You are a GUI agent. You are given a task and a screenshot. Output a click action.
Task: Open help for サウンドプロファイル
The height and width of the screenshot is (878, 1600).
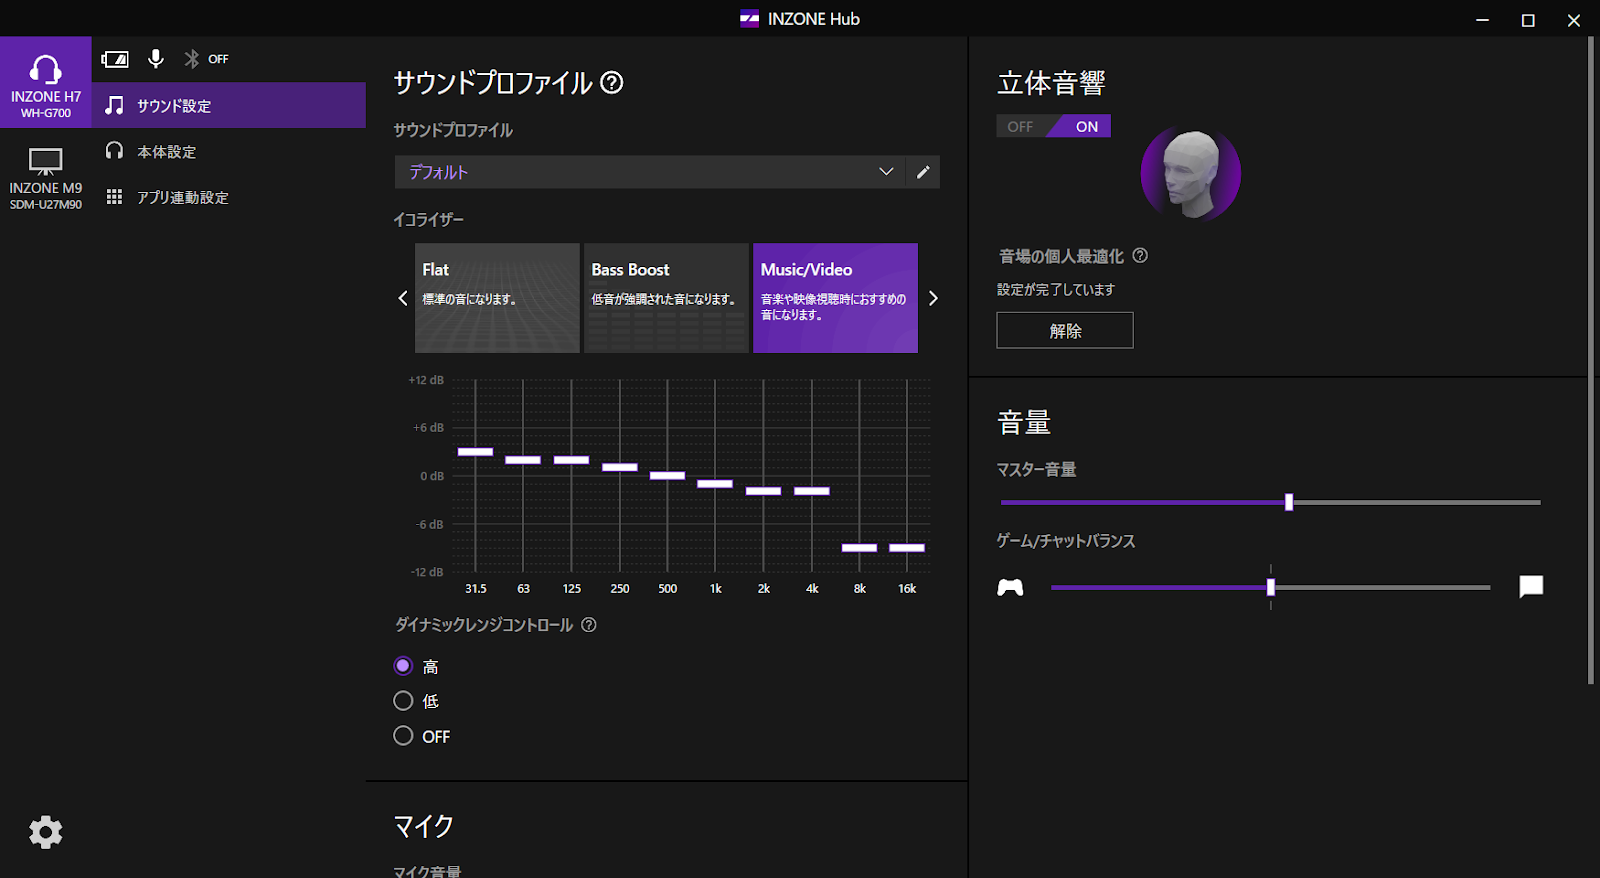[x=612, y=83]
